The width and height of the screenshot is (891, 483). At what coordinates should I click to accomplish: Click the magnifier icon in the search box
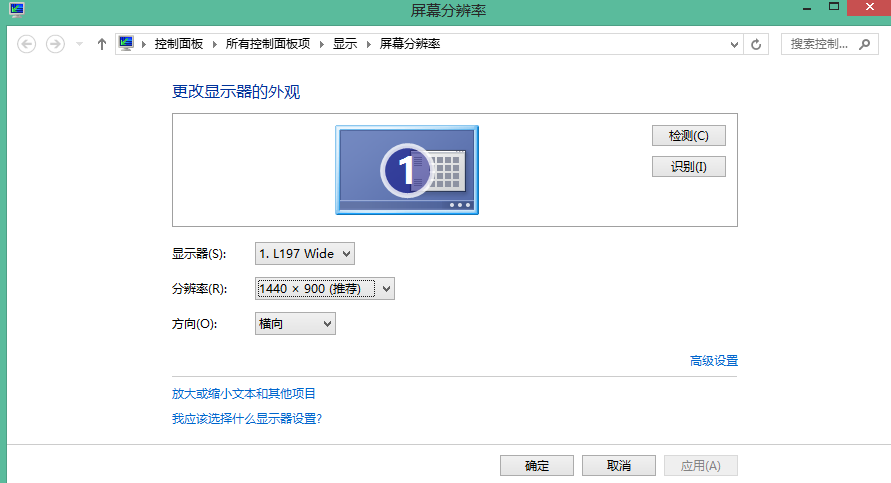coord(866,44)
